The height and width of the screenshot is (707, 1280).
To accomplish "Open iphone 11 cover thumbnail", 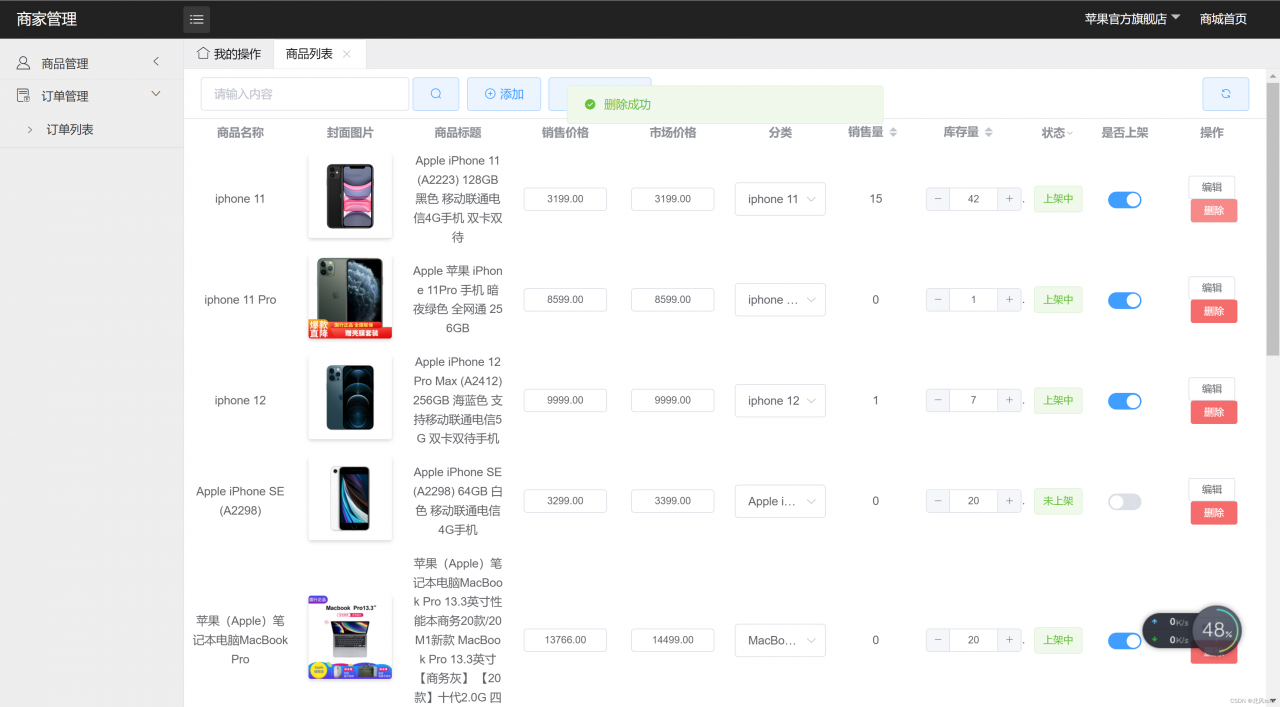I will tap(350, 196).
